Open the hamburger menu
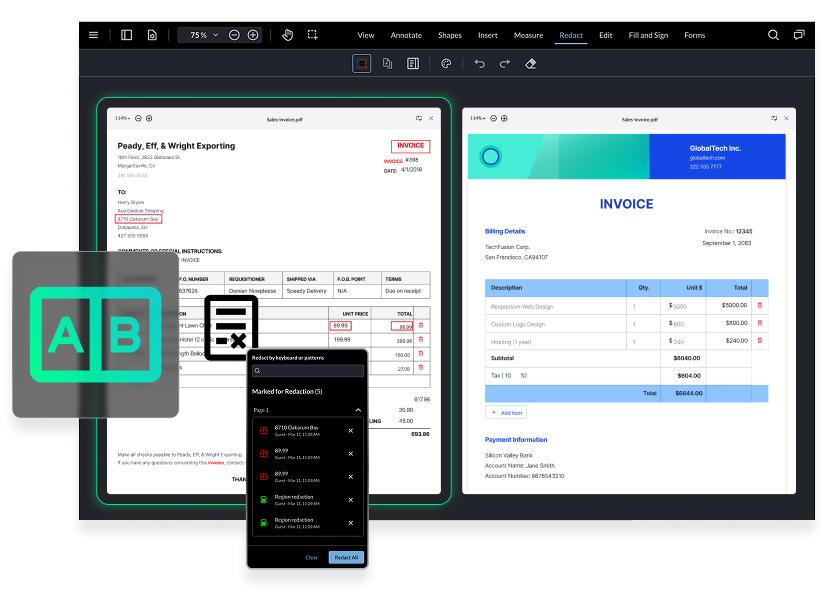The width and height of the screenshot is (829, 594). (94, 35)
